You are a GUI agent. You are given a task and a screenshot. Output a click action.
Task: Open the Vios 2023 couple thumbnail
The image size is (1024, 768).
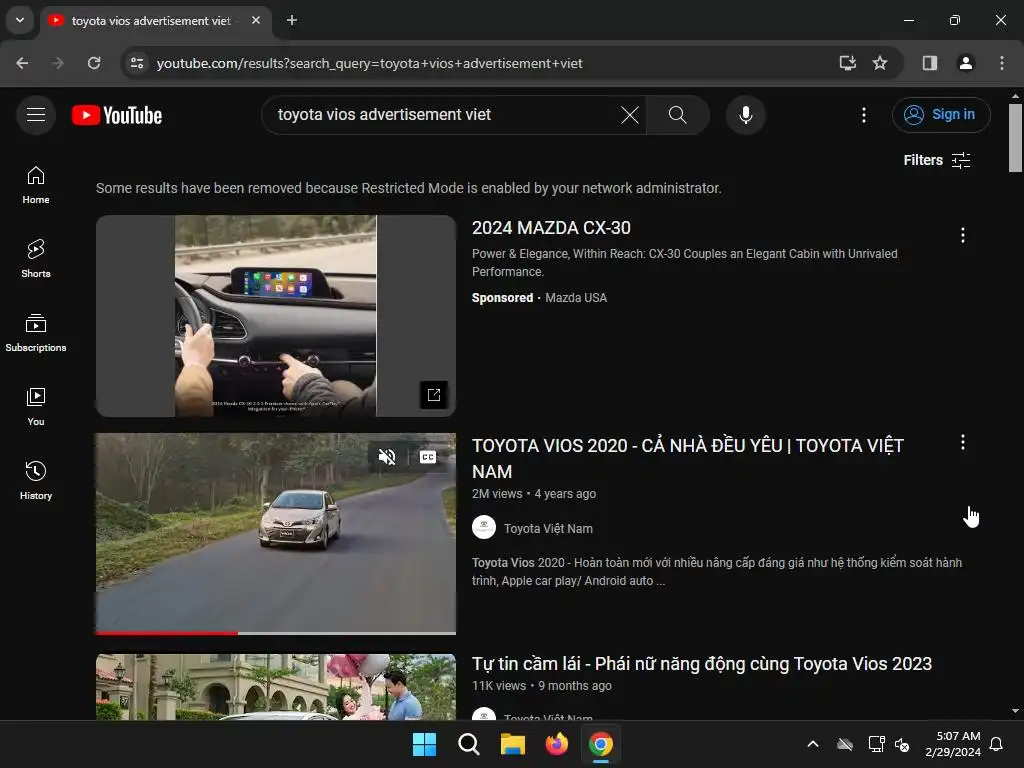click(276, 687)
